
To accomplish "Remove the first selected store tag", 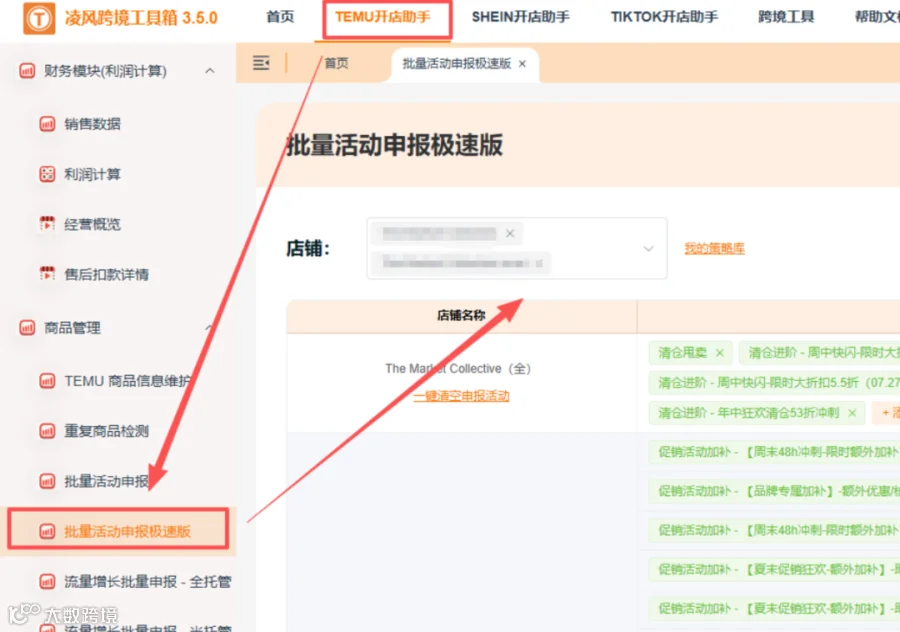I will pyautogui.click(x=510, y=233).
